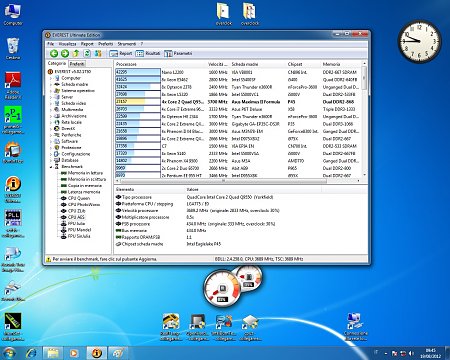The height and width of the screenshot is (360, 450).
Task: Select the Copia in memoria benchmark
Action: pyautogui.click(x=81, y=186)
